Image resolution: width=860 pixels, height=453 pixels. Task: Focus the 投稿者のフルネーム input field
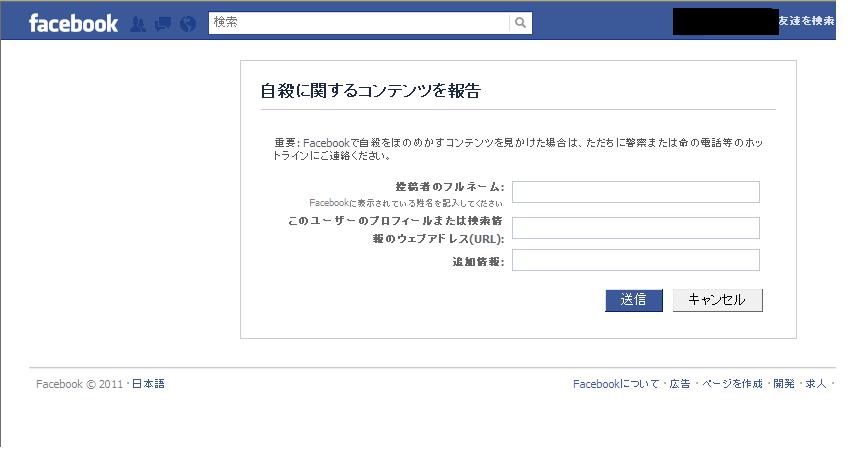[x=636, y=192]
